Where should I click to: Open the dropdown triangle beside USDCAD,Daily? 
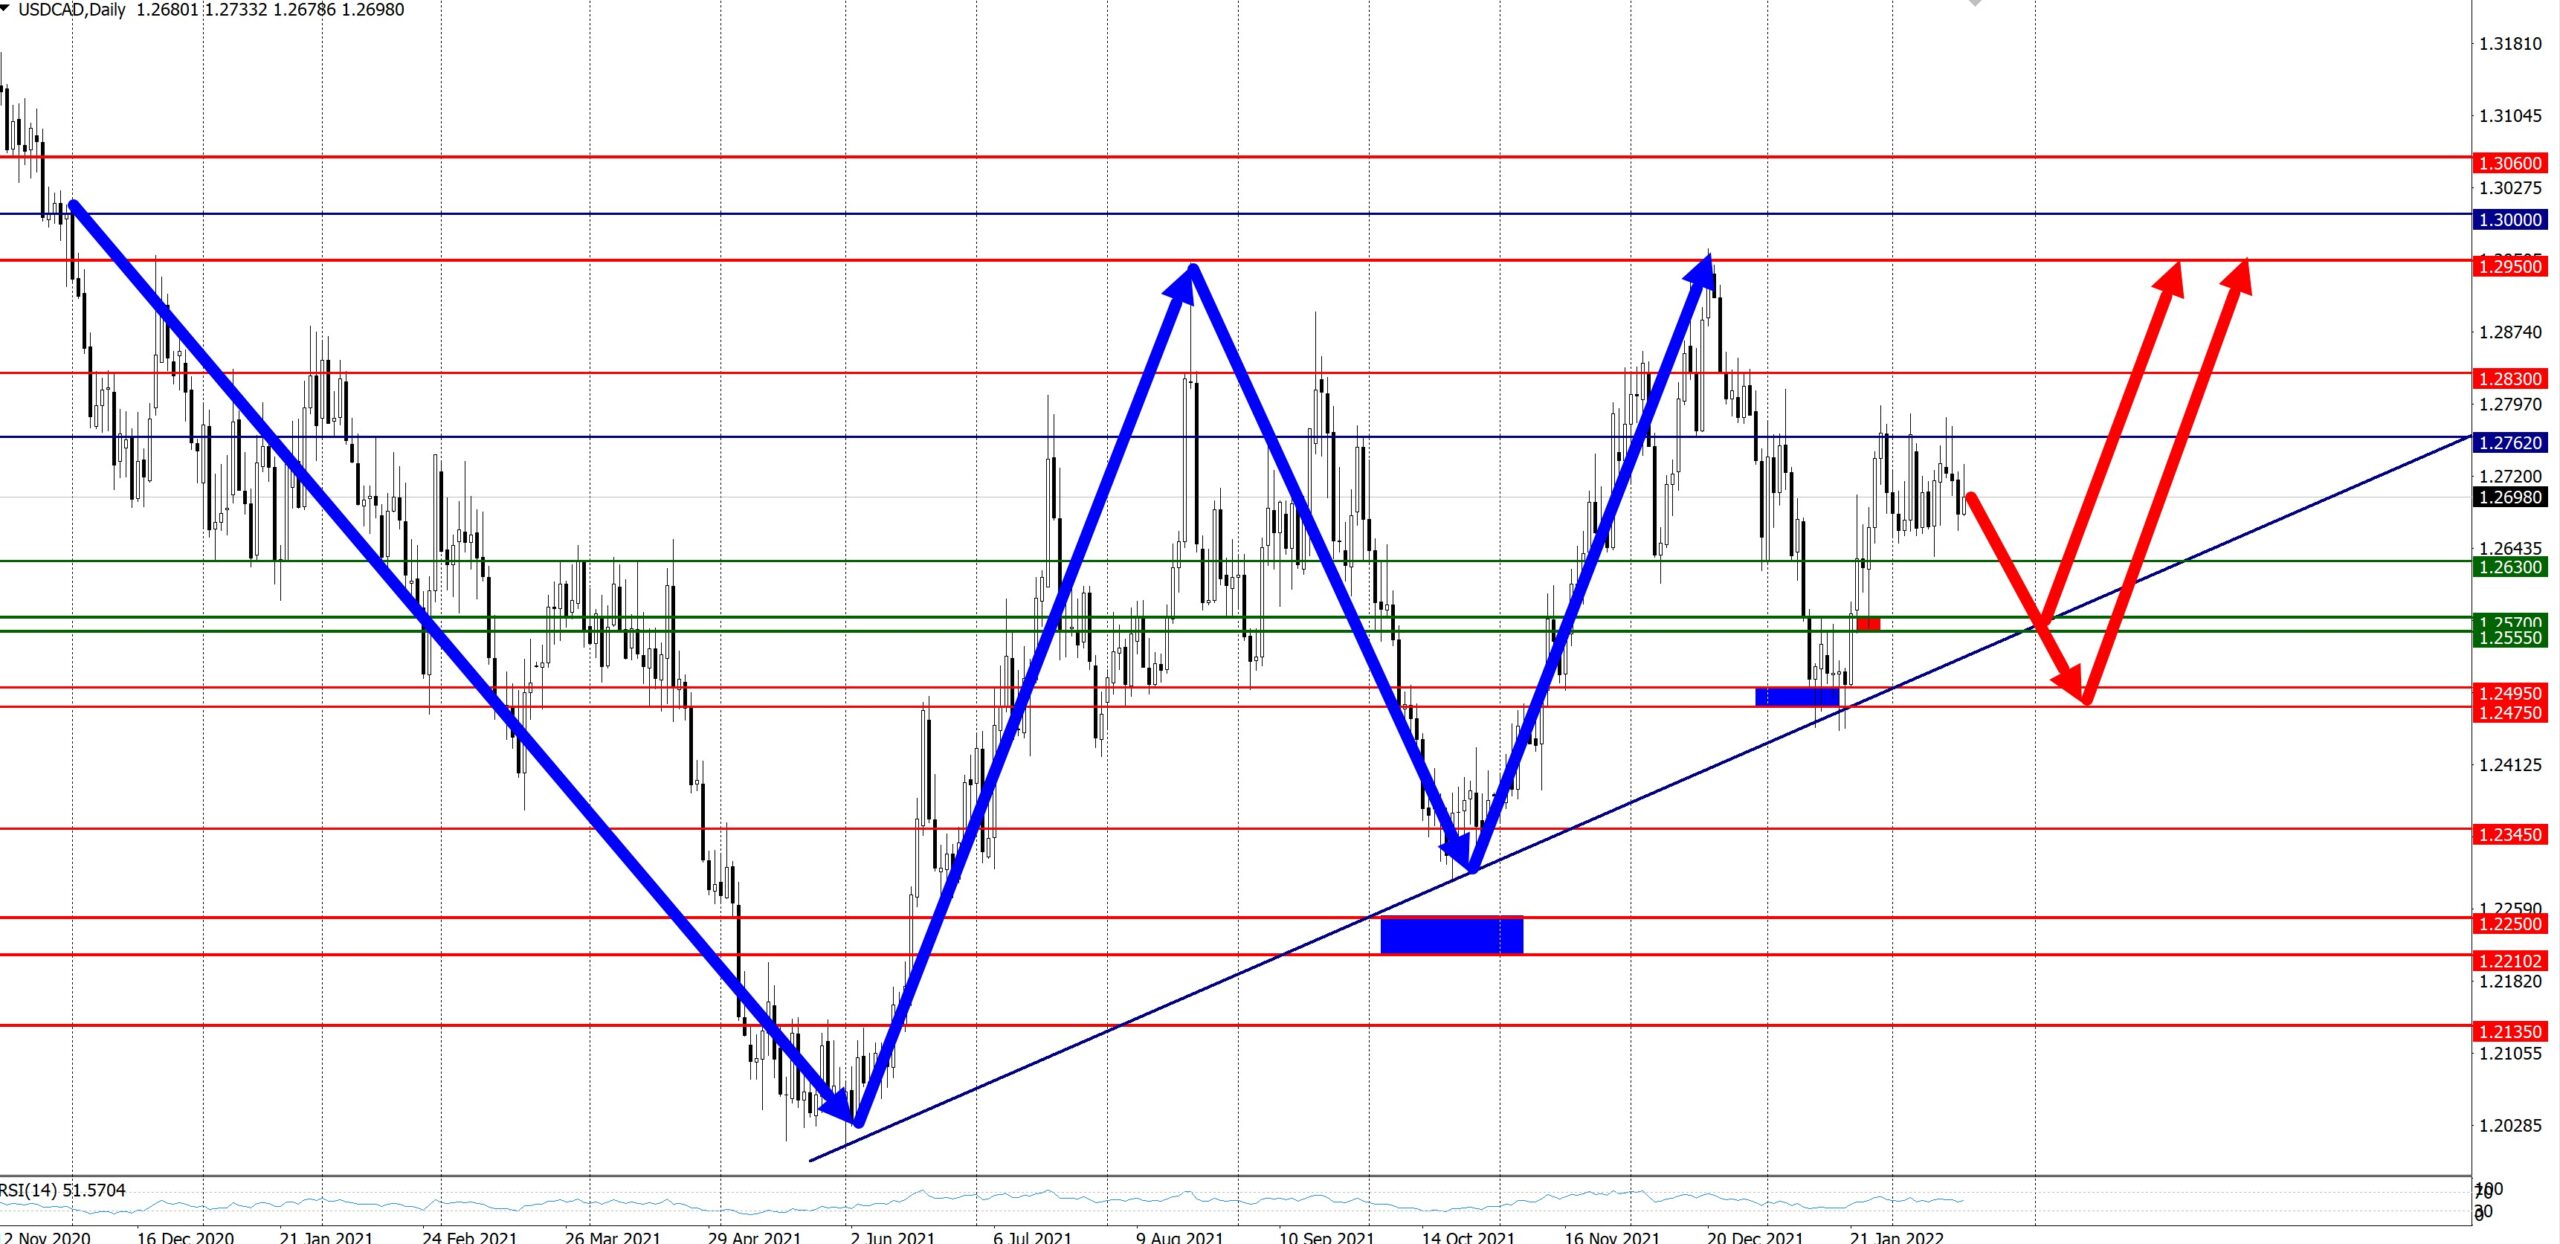coord(6,8)
